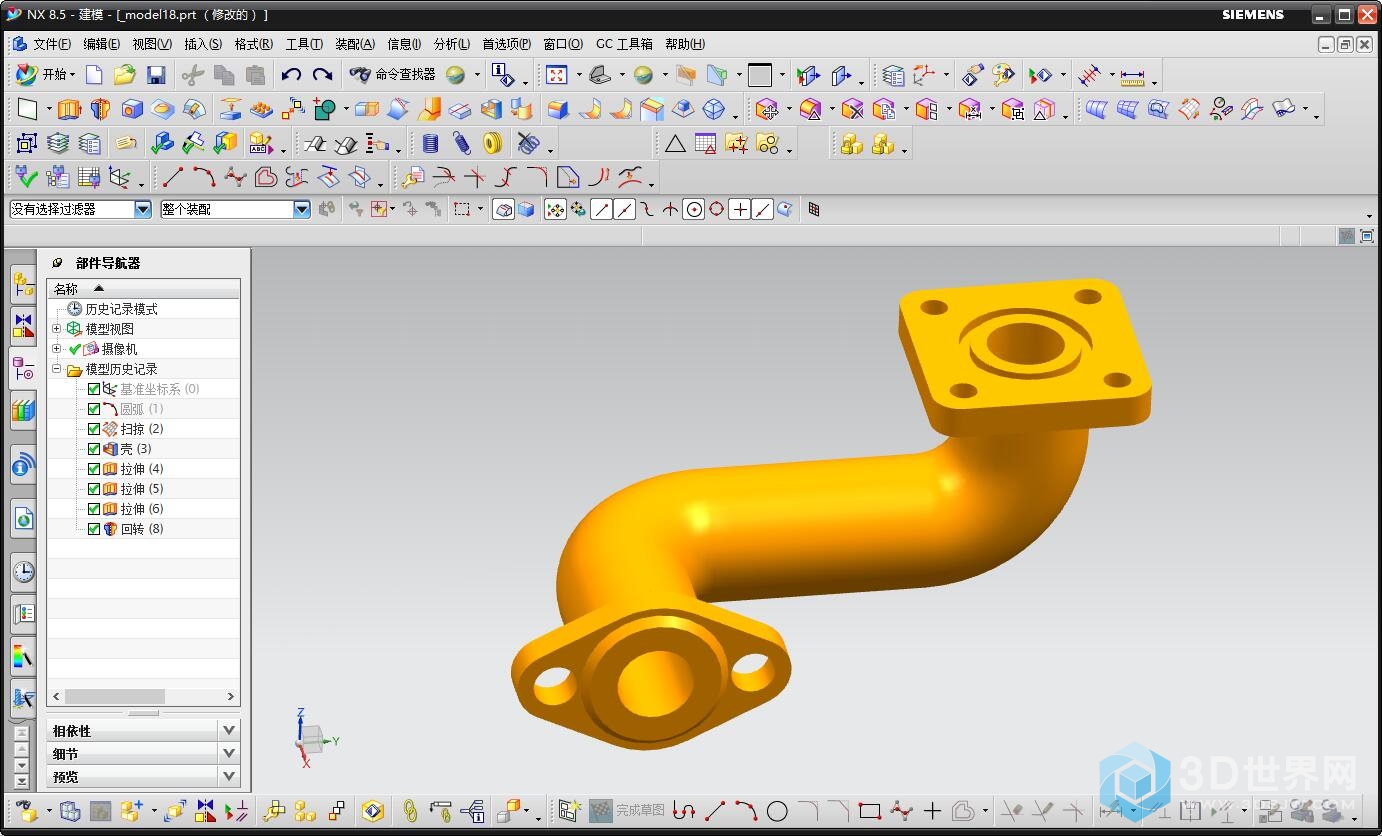Expand the 模型视图 tree node
Viewport: 1382px width, 836px height.
pos(57,329)
